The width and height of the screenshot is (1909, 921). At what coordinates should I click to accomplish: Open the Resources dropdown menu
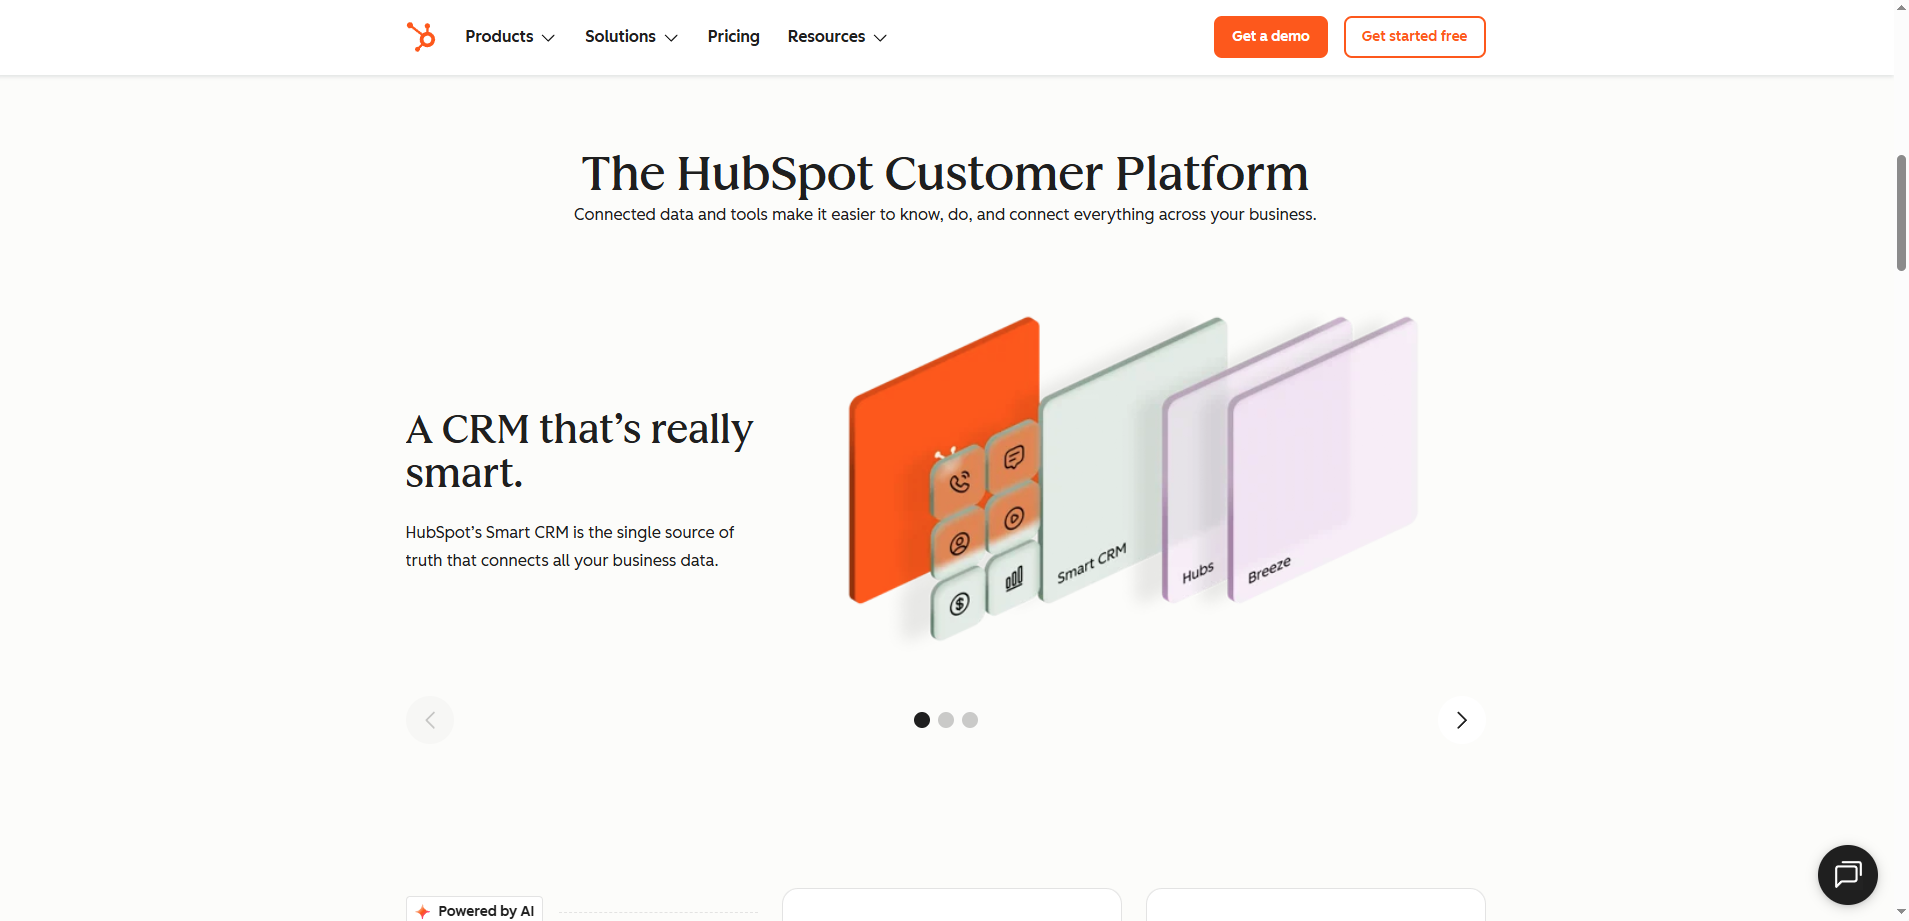click(837, 37)
